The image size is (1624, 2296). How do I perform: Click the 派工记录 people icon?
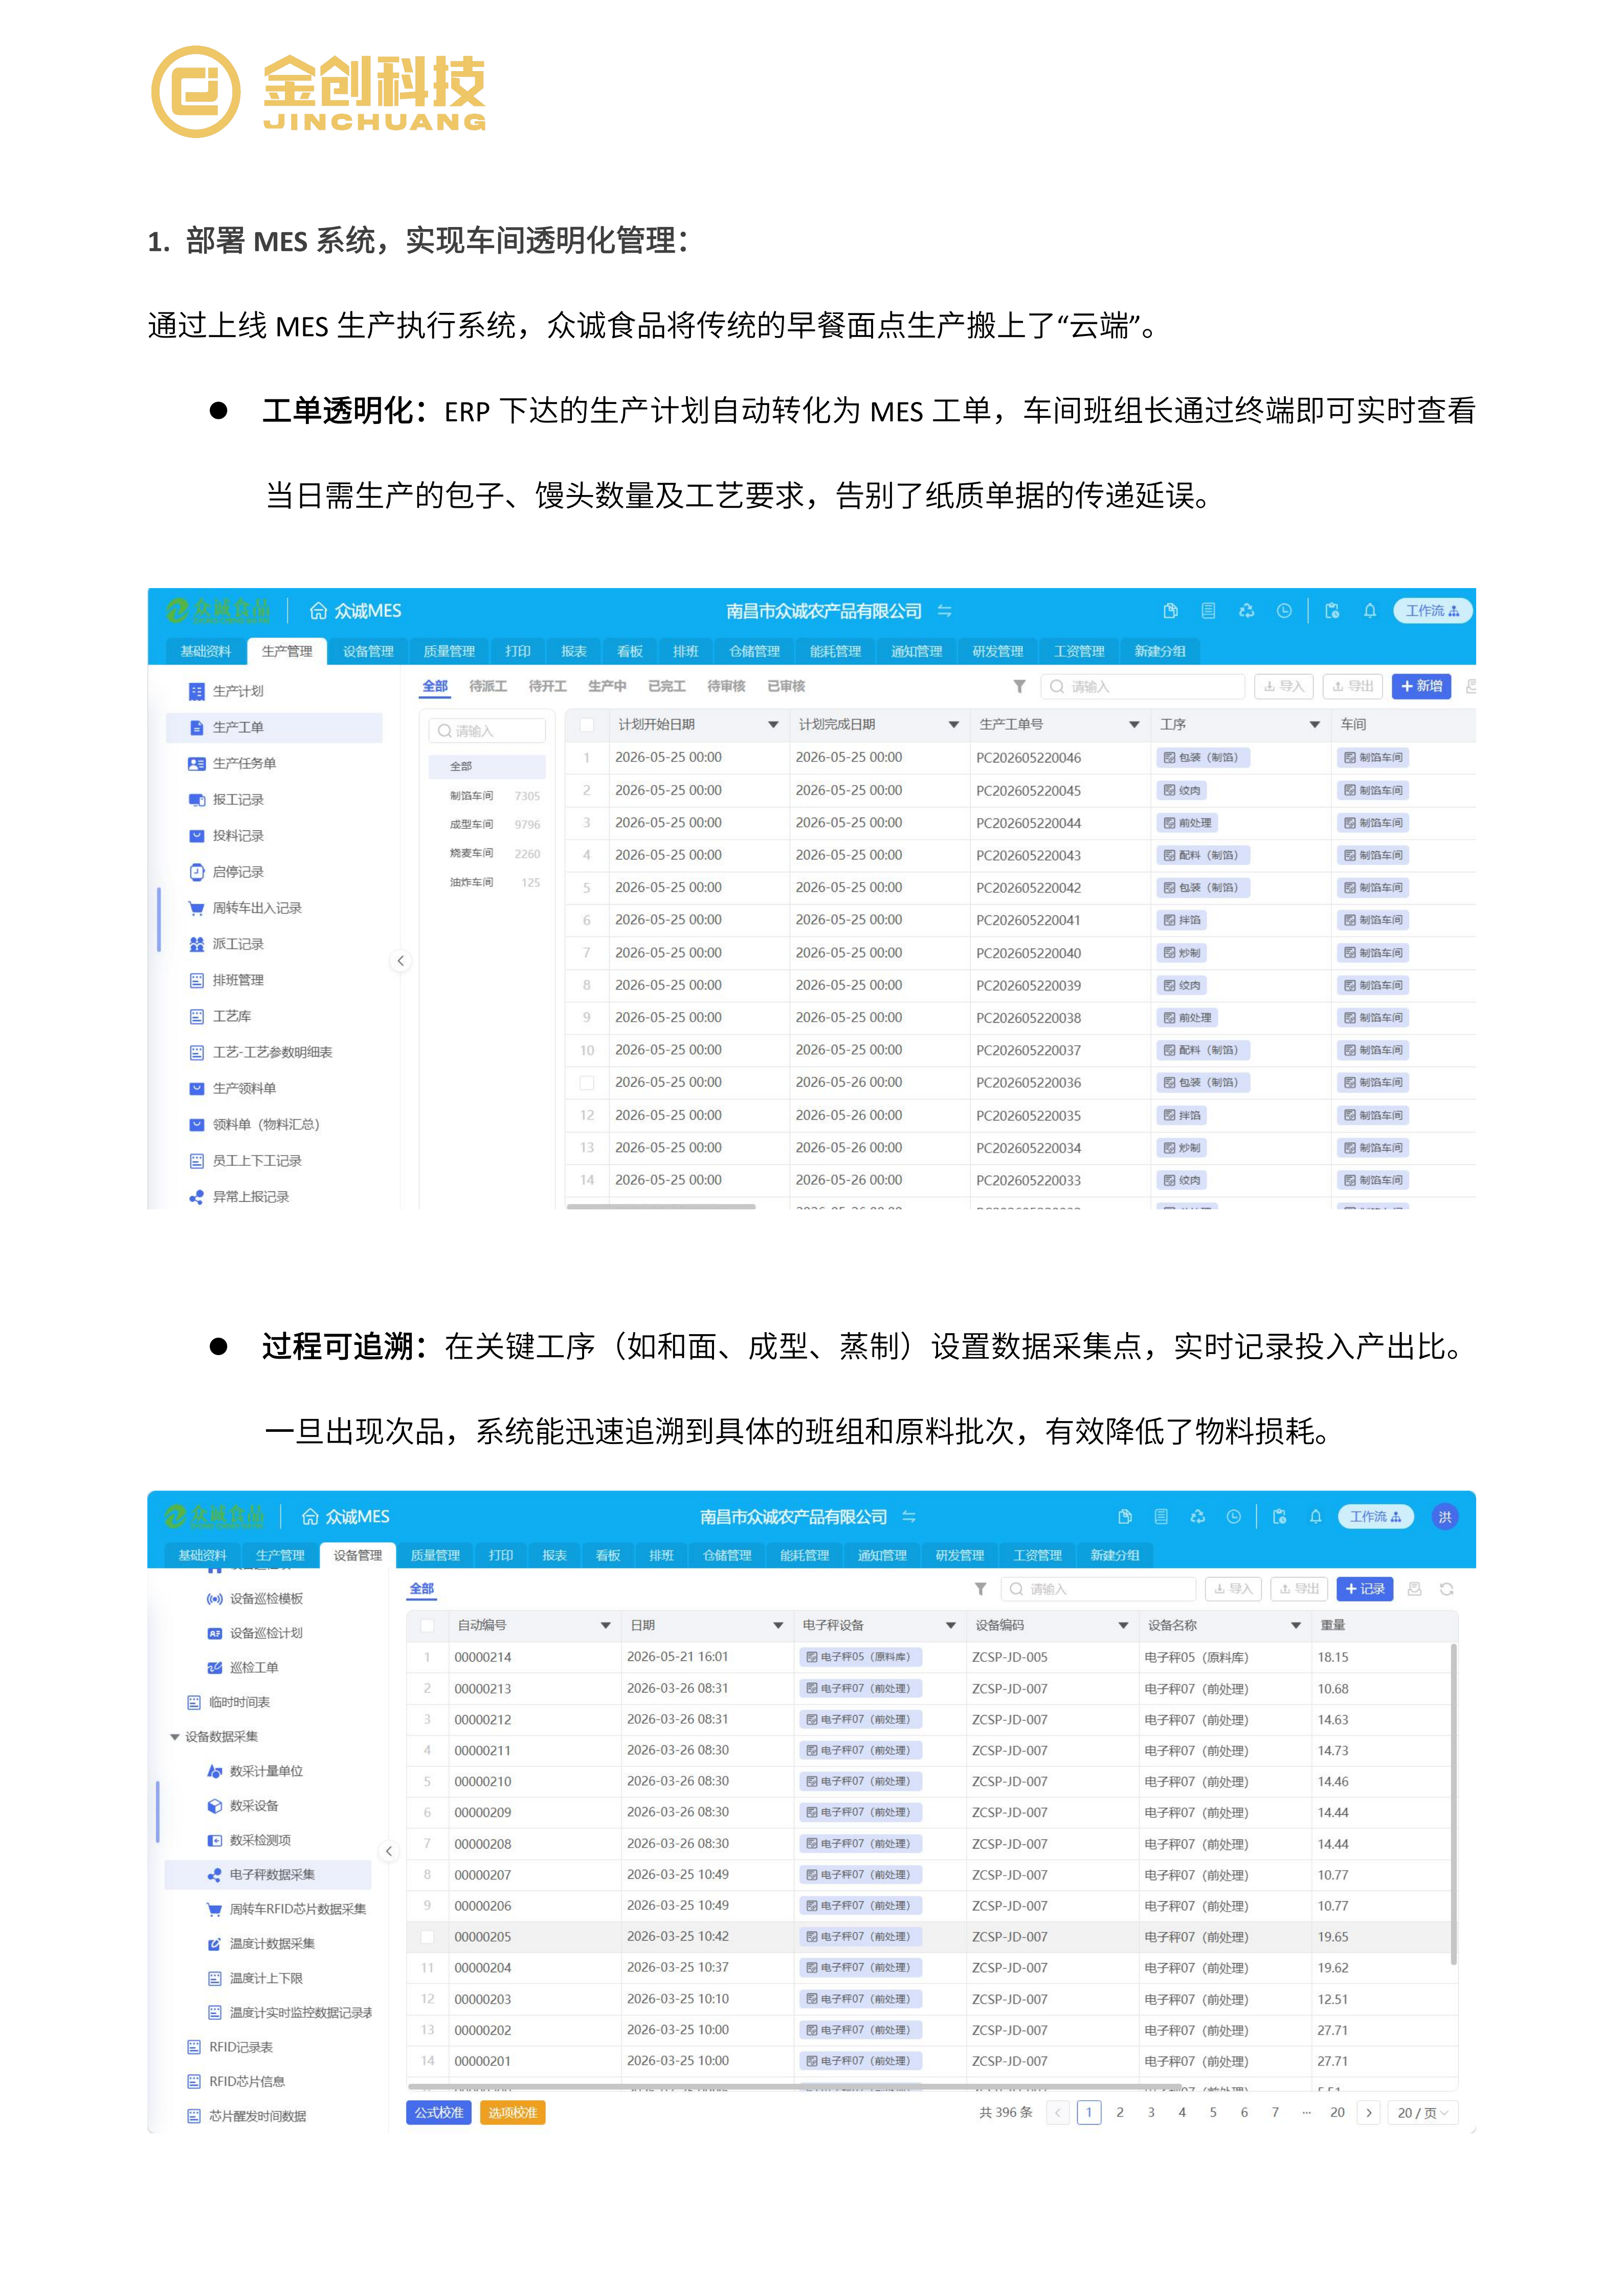[x=196, y=944]
